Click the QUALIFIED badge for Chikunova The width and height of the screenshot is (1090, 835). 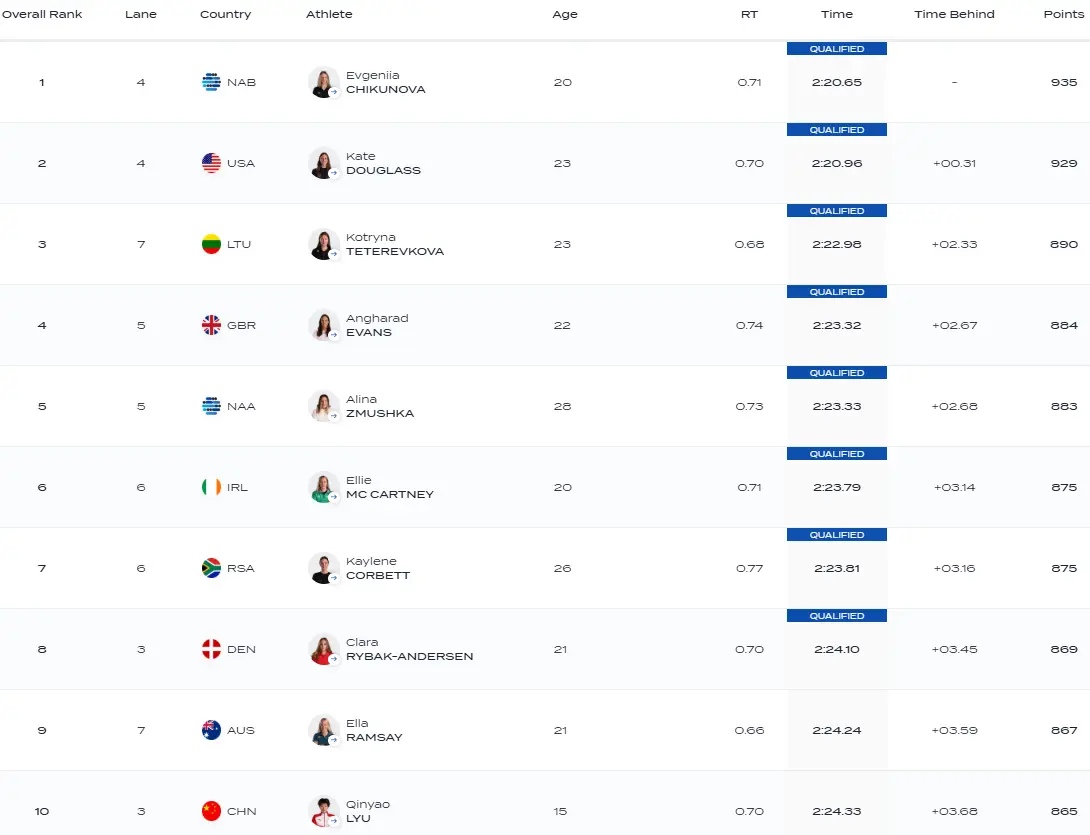point(837,49)
